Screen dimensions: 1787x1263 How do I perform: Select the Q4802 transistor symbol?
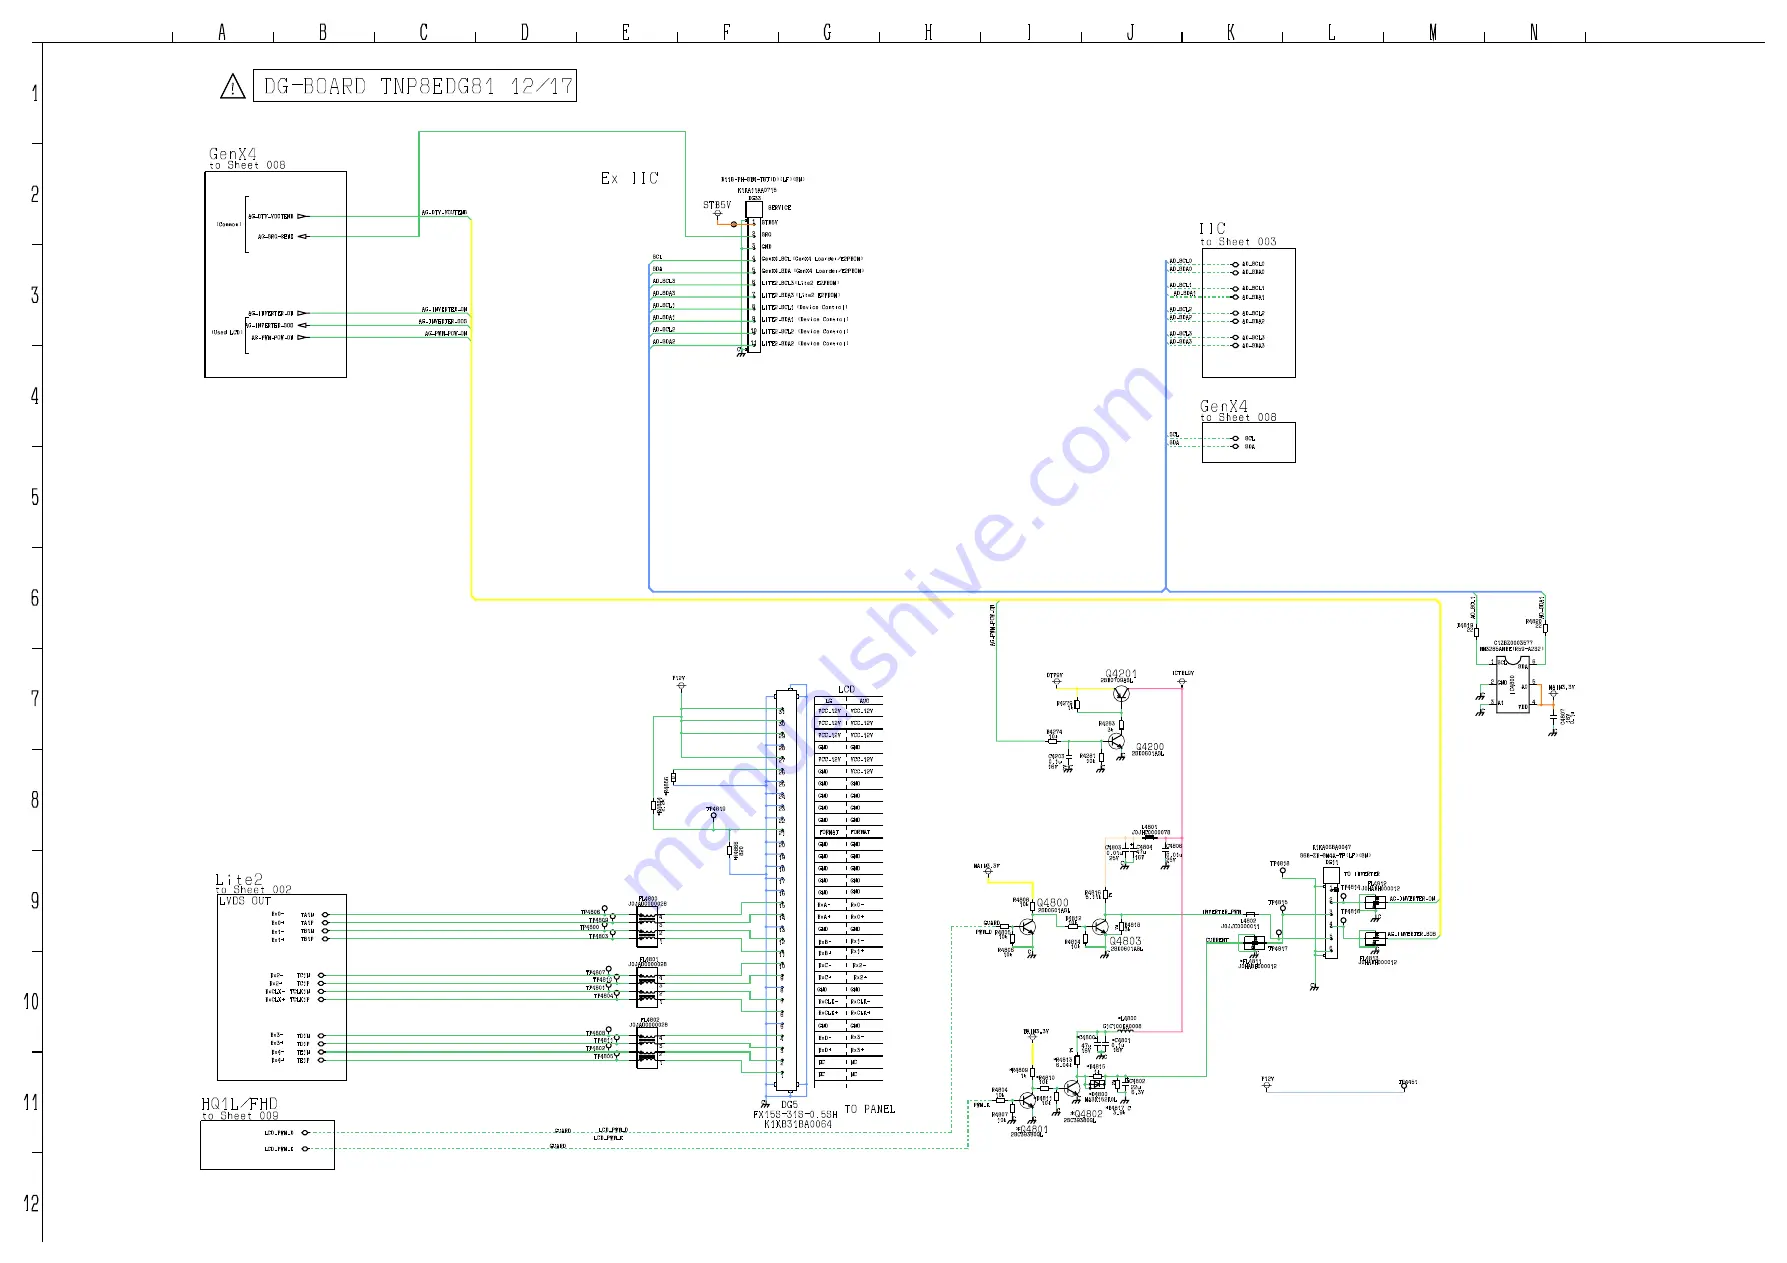1072,1088
